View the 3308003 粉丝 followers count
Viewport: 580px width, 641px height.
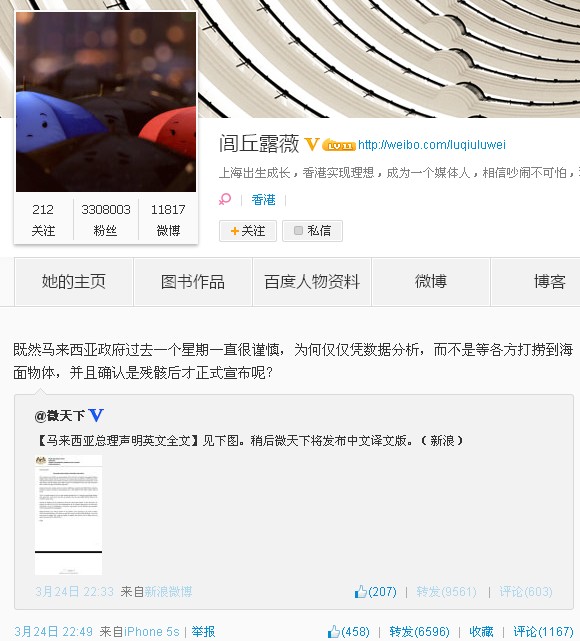106,220
